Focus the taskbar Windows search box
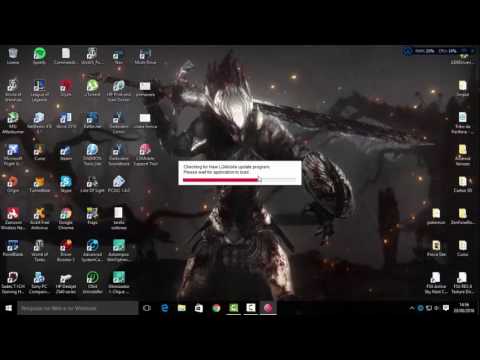 click(x=77, y=308)
